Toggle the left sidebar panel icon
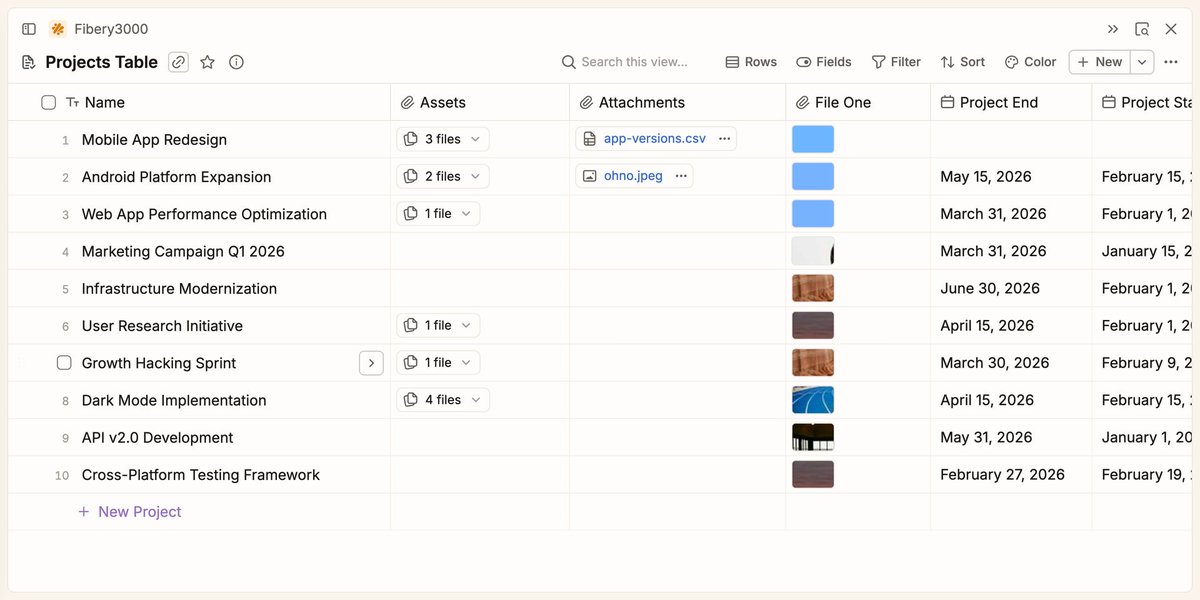Image resolution: width=1200 pixels, height=600 pixels. point(29,29)
